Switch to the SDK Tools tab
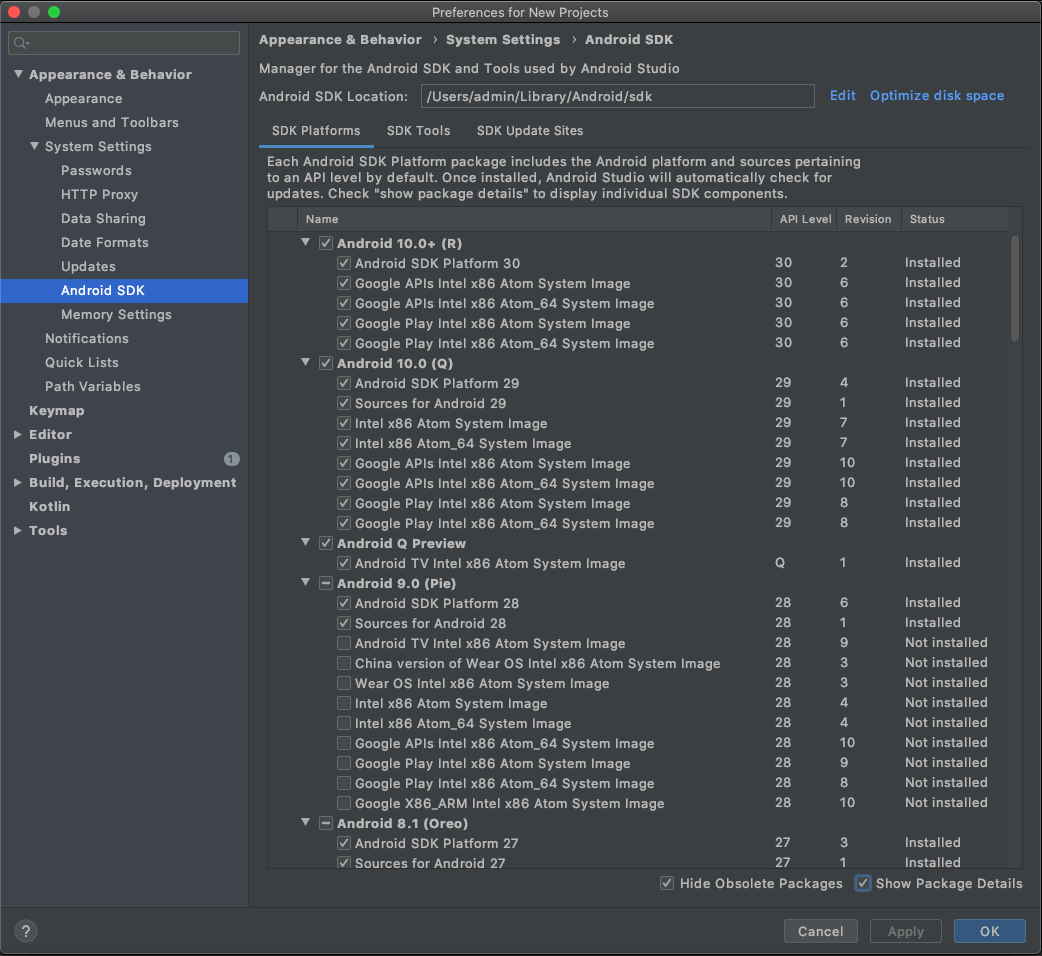Image resolution: width=1042 pixels, height=956 pixels. (x=418, y=130)
